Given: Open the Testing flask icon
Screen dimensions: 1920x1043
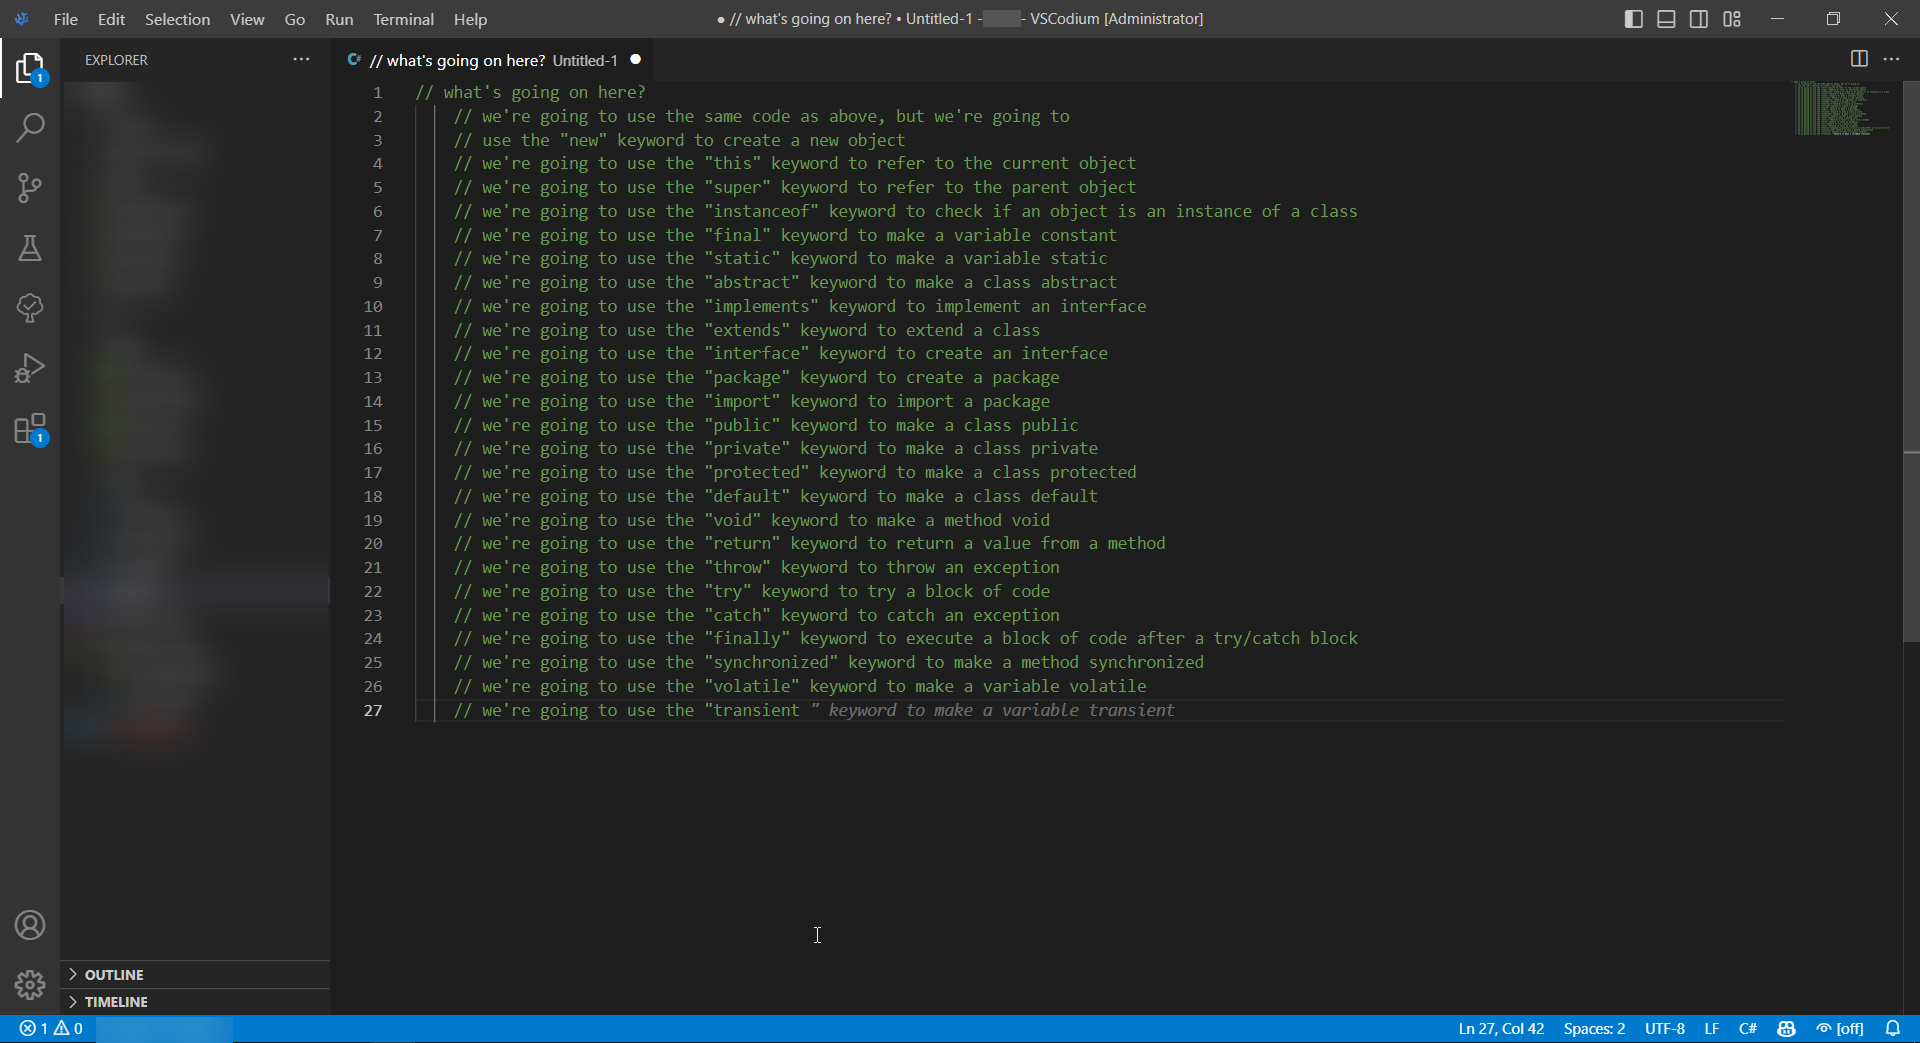Looking at the screenshot, I should (x=30, y=248).
